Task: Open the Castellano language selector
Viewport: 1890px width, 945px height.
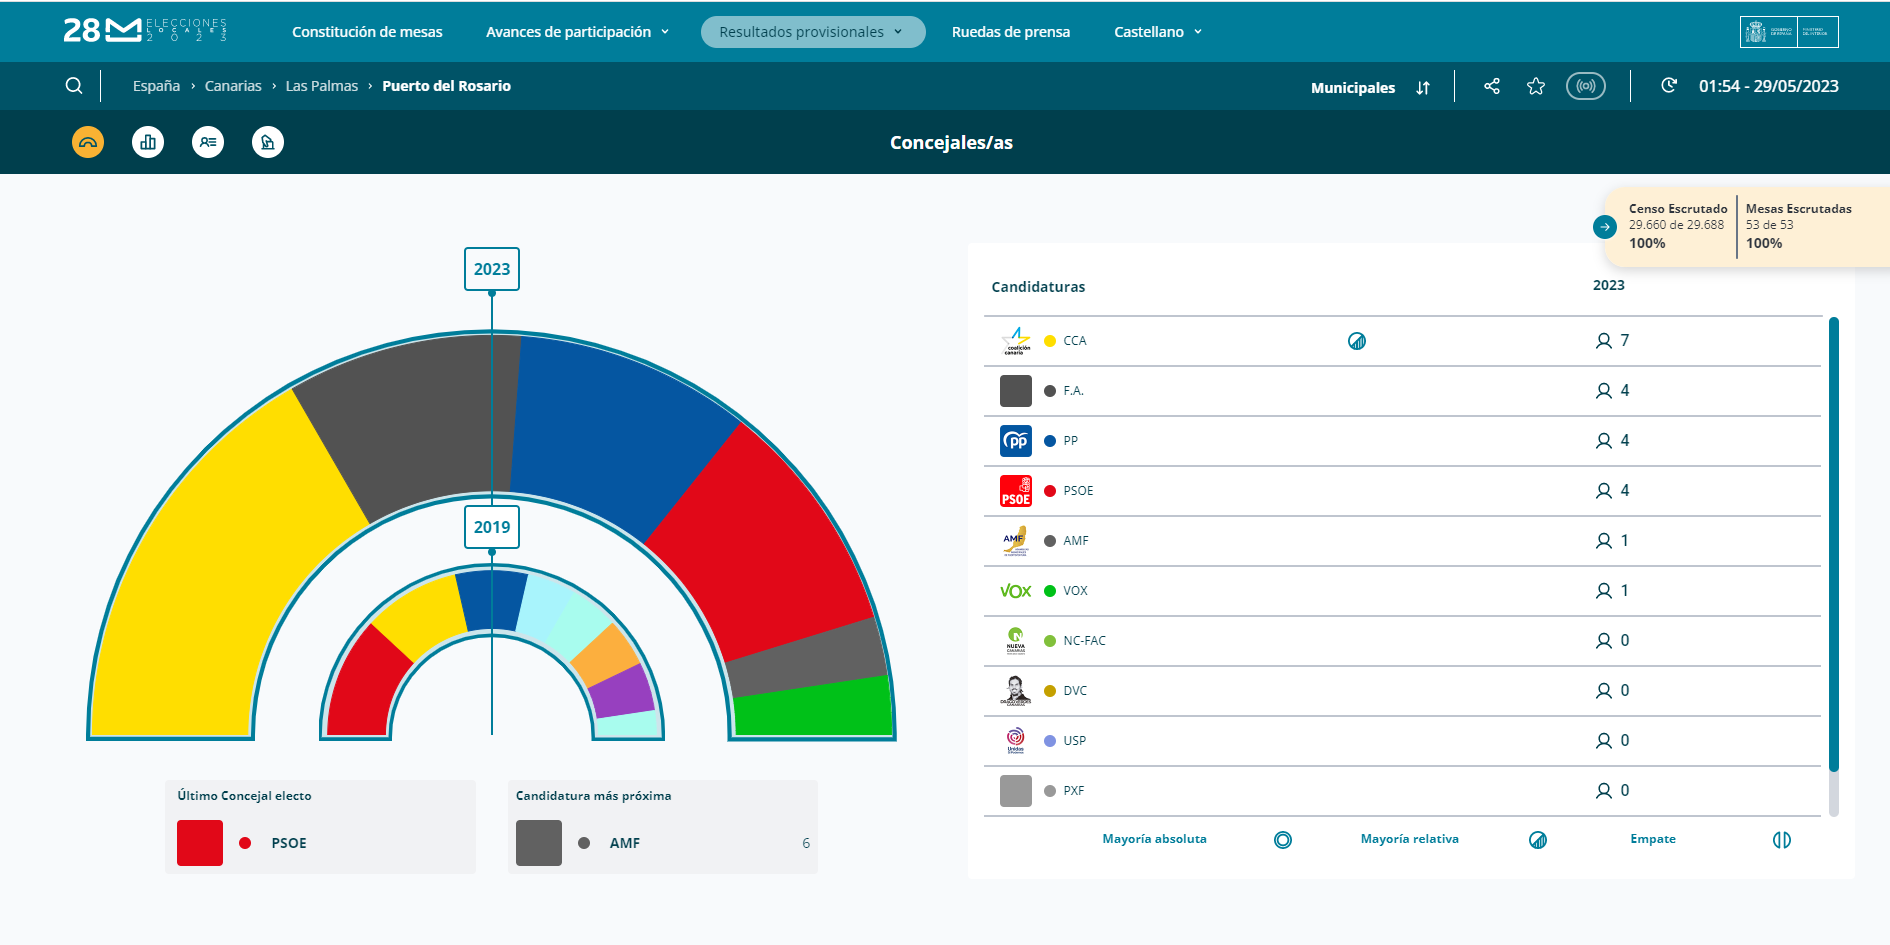Action: tap(1157, 32)
